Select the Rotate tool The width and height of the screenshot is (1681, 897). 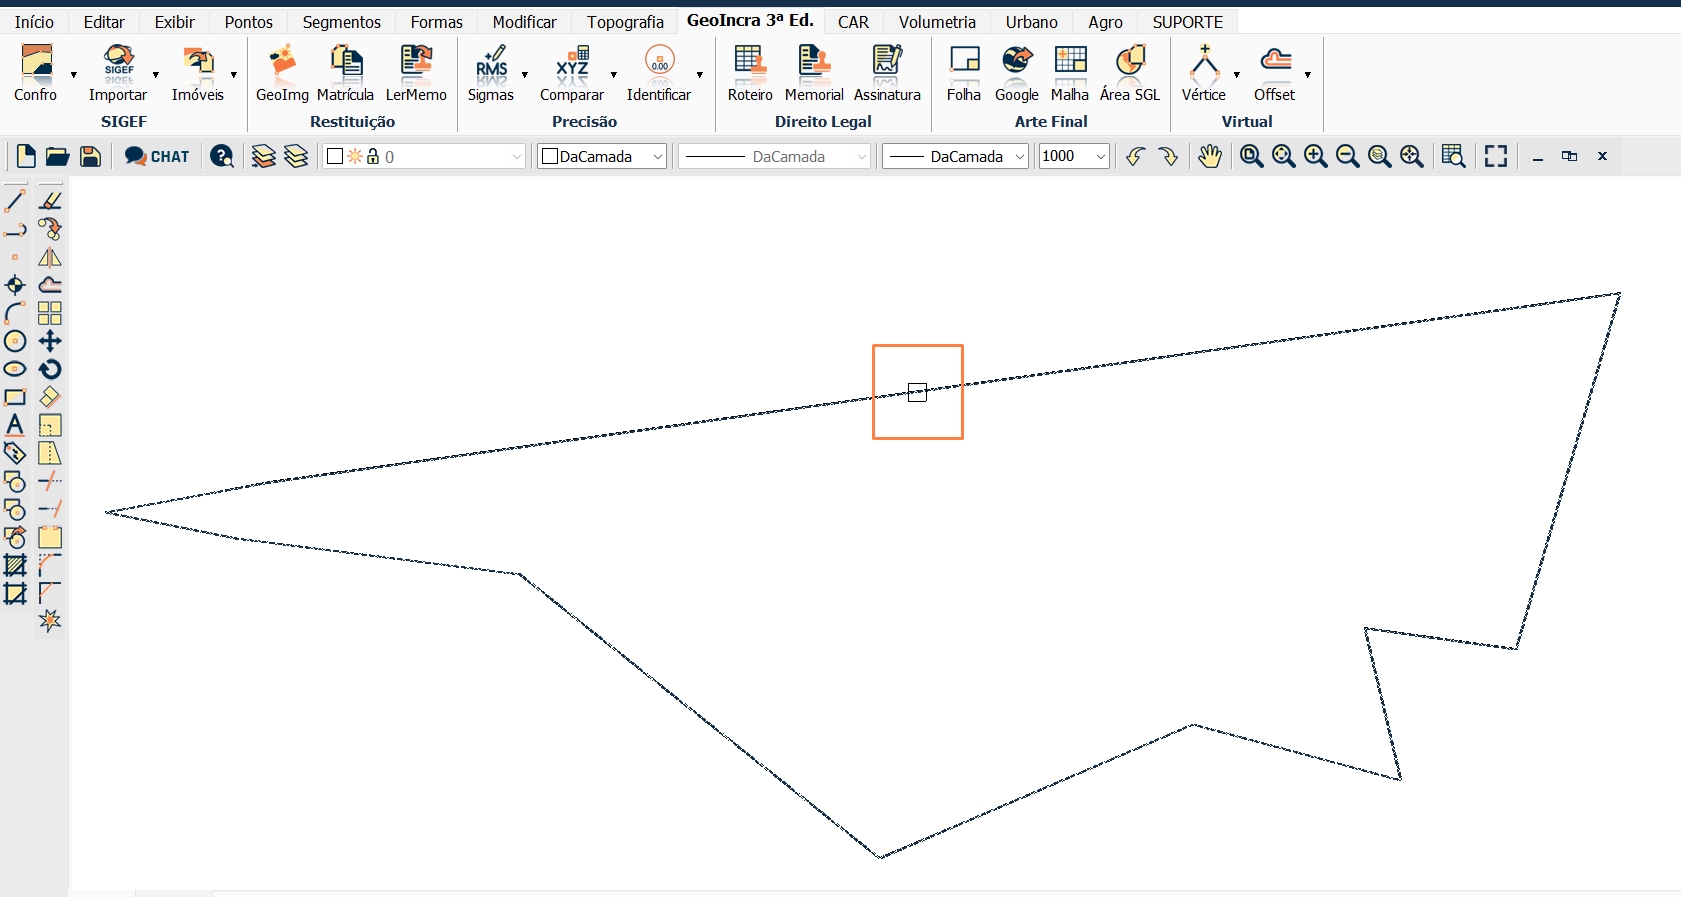(50, 369)
